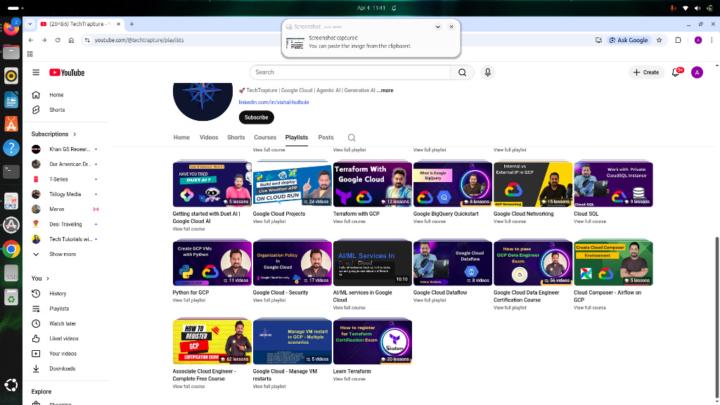Go to Home in sidebar
This screenshot has width=720, height=405.
coord(56,95)
